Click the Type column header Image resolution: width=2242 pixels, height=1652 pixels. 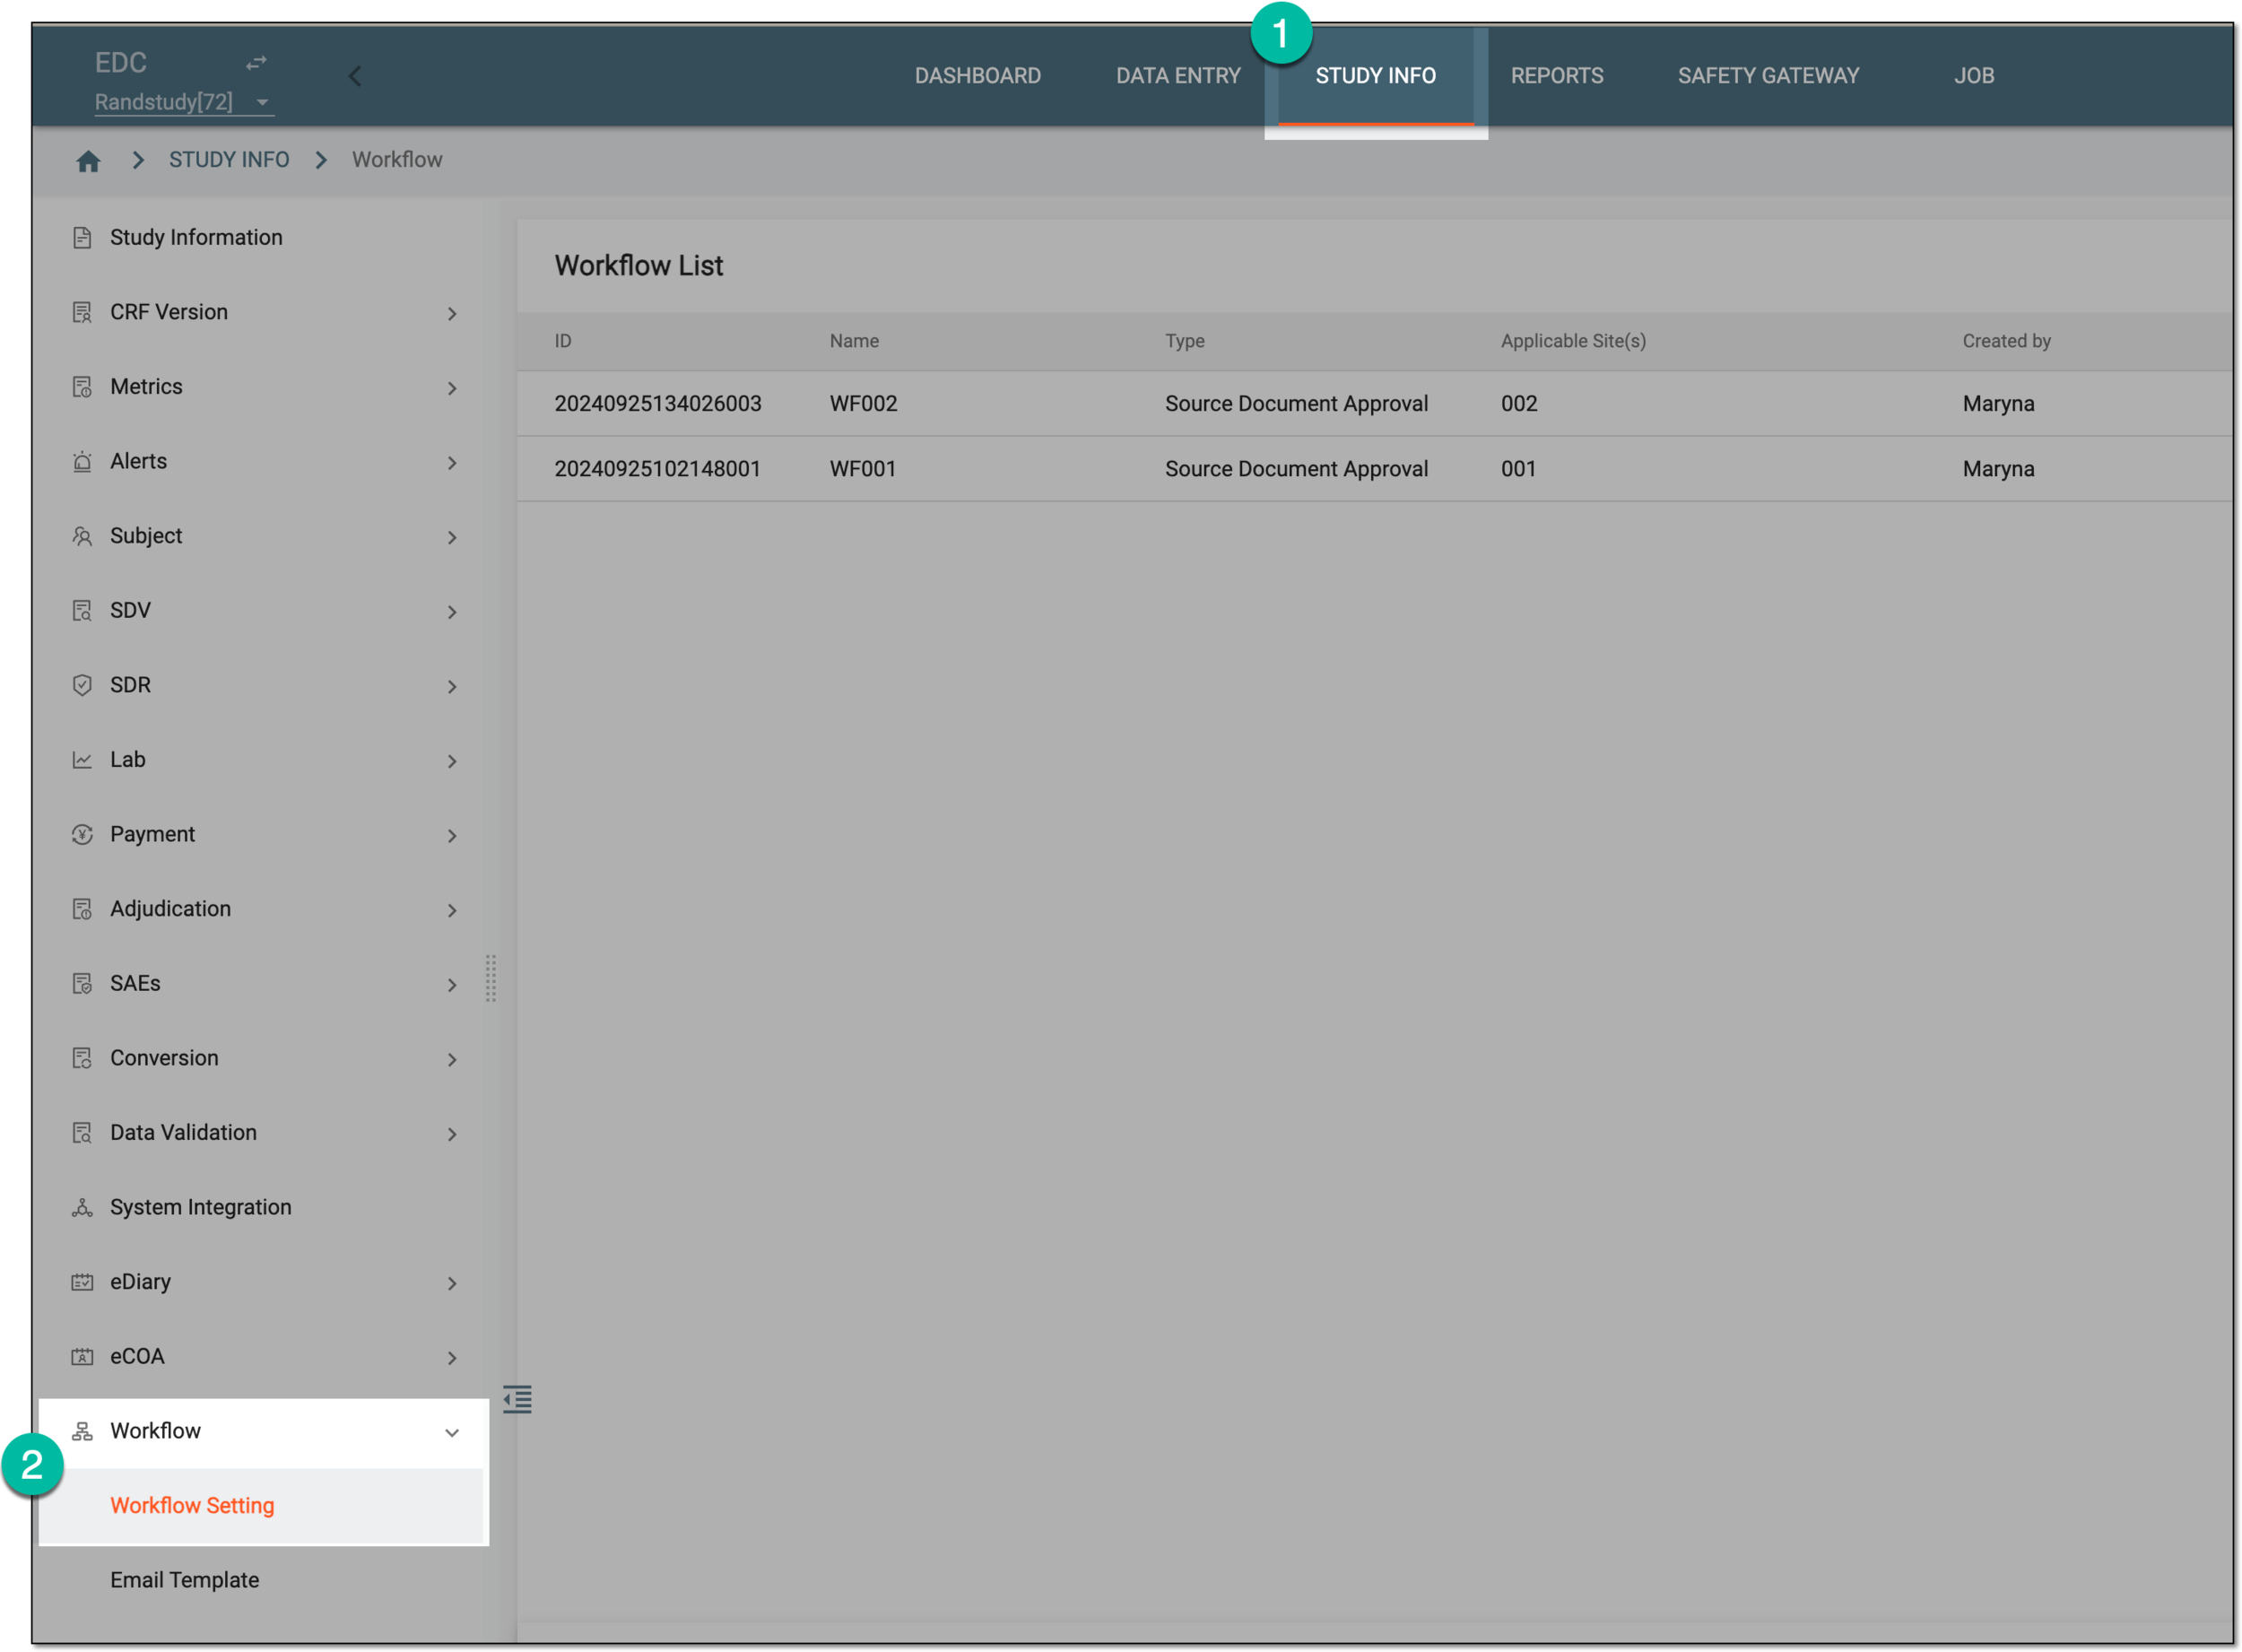pos(1184,341)
